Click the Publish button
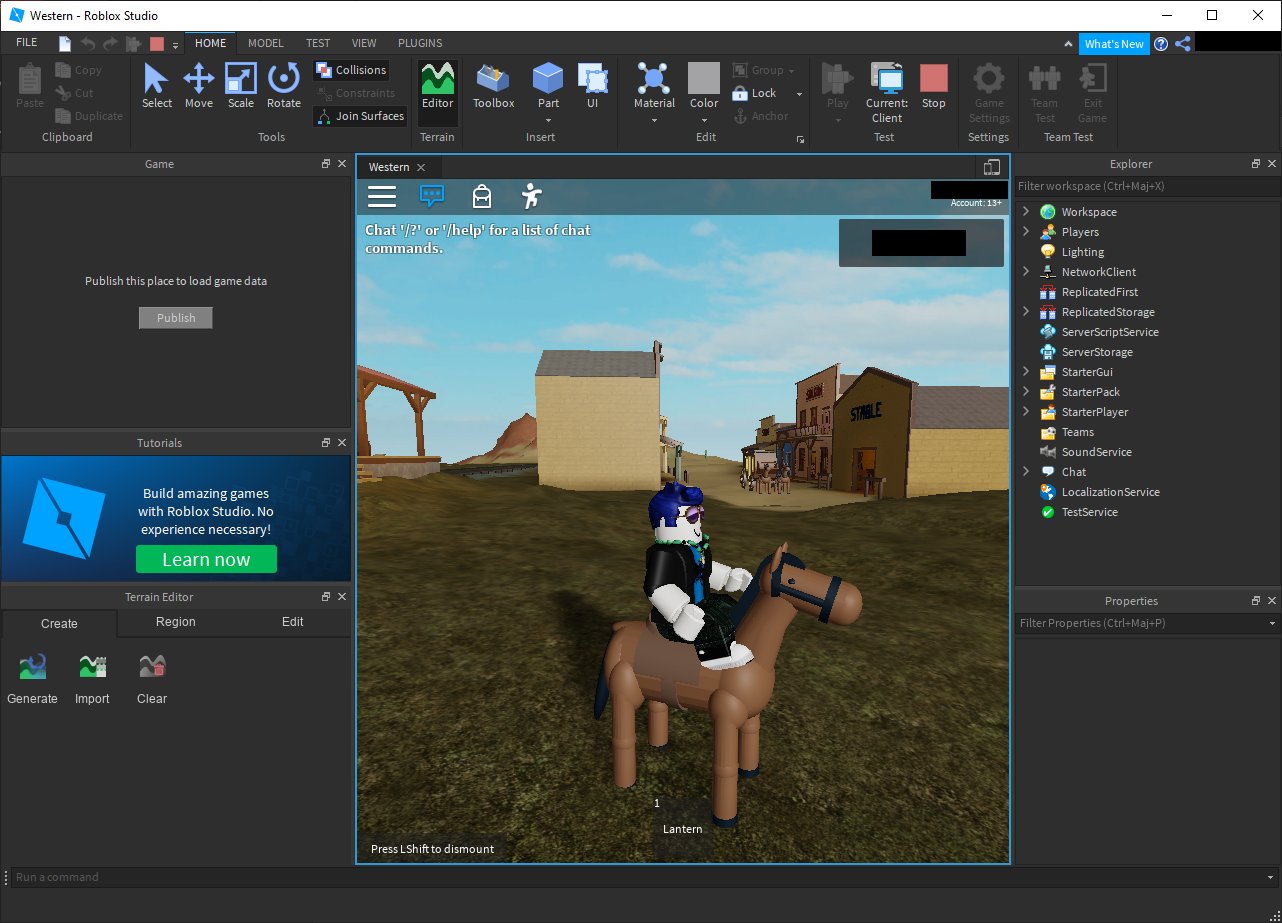1282x923 pixels. pyautogui.click(x=176, y=318)
